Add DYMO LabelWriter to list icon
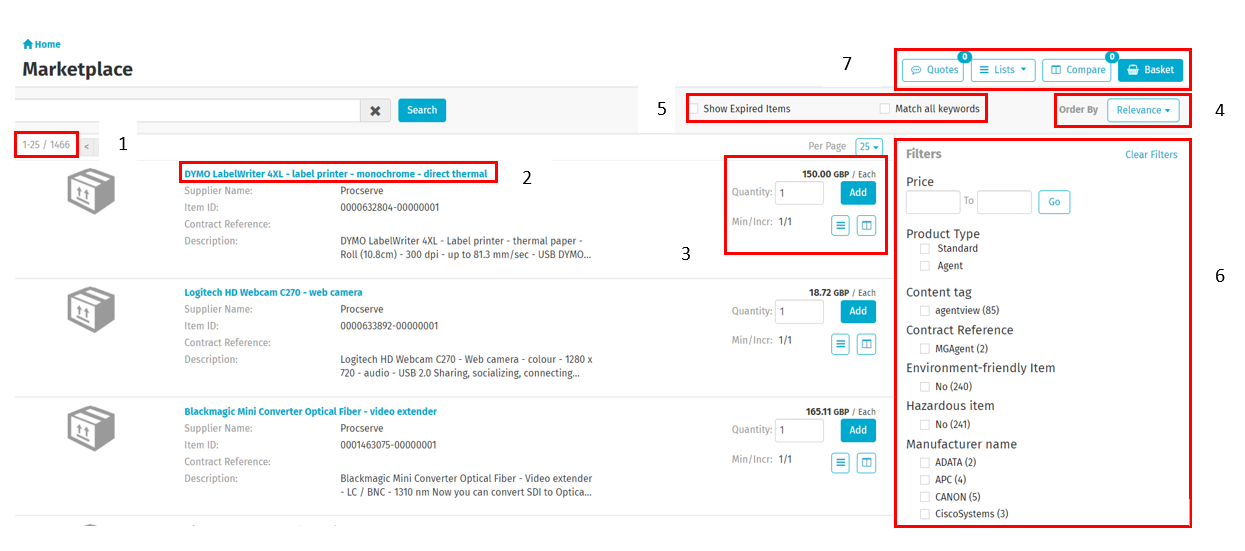 click(x=841, y=226)
